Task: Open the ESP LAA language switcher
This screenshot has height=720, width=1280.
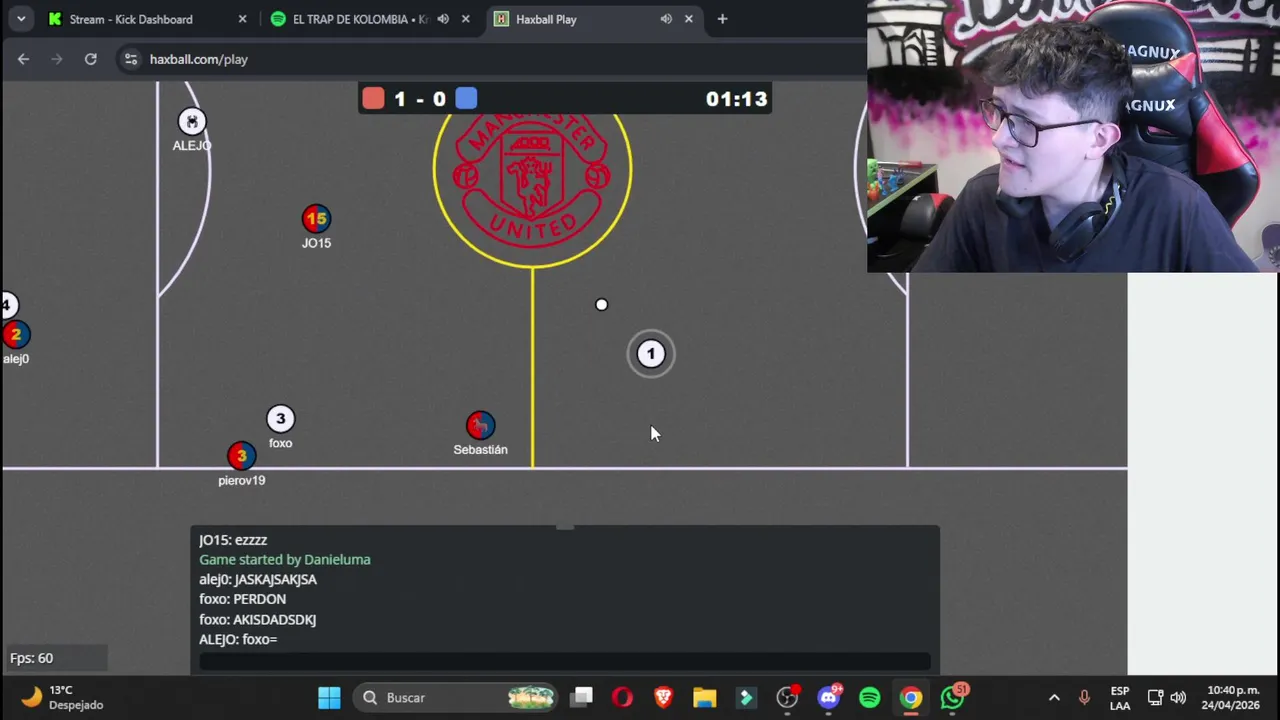Action: [1120, 698]
